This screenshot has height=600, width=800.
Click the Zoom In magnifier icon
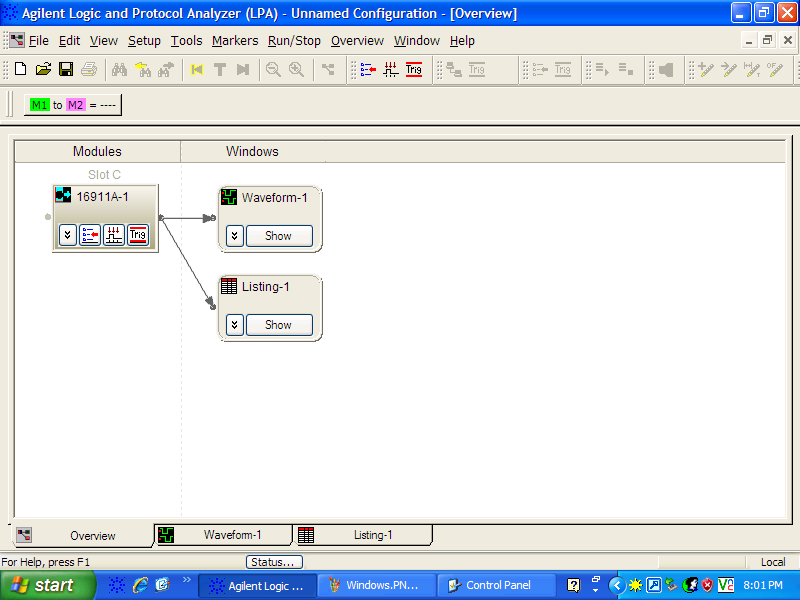296,69
